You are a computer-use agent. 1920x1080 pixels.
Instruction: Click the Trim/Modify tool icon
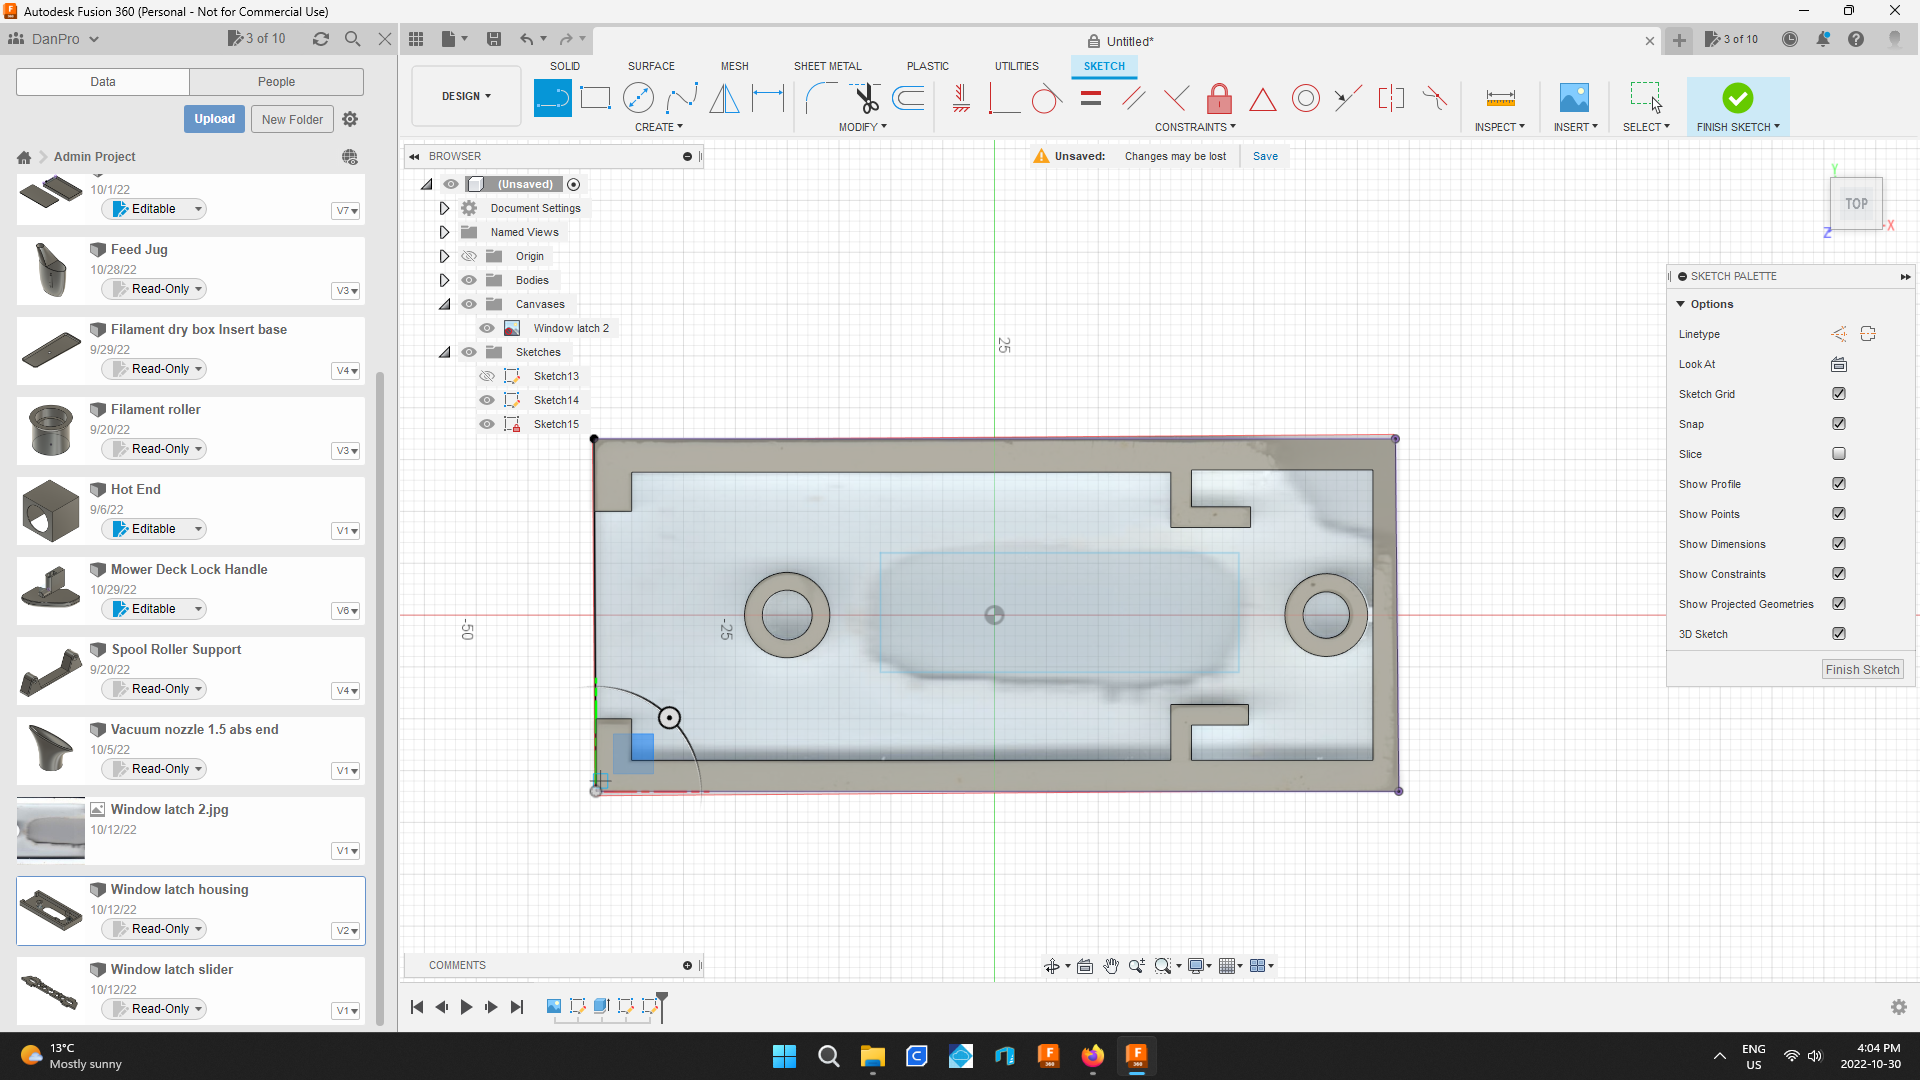tap(865, 99)
